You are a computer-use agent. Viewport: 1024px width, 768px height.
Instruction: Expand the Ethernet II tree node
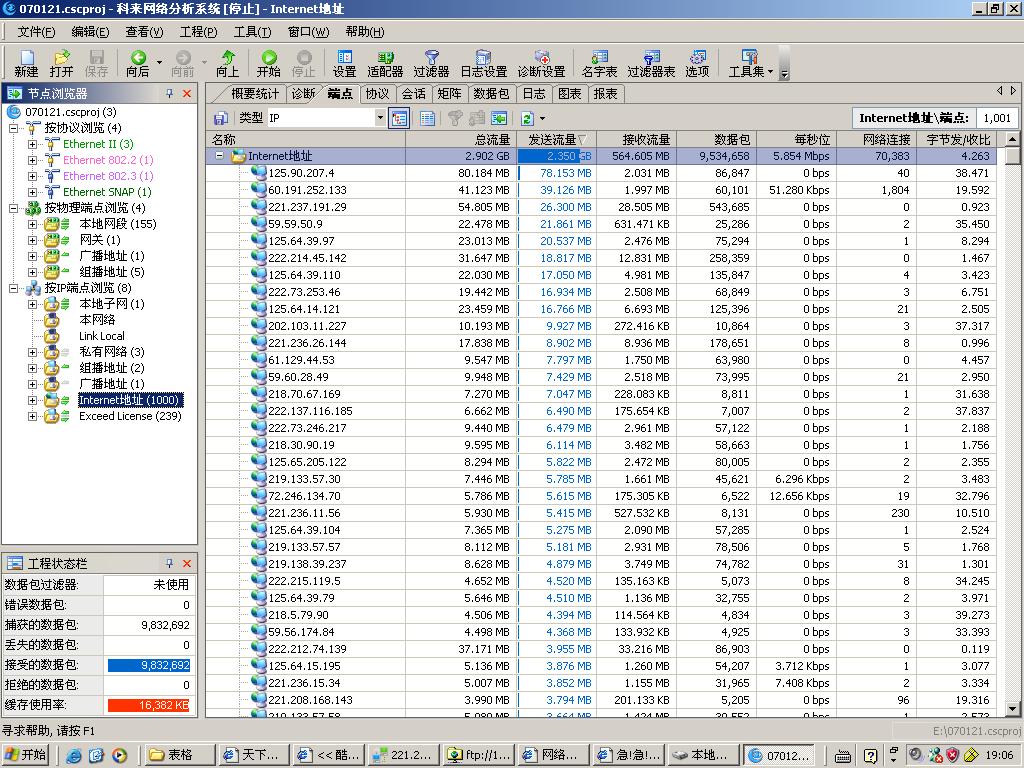[x=32, y=144]
